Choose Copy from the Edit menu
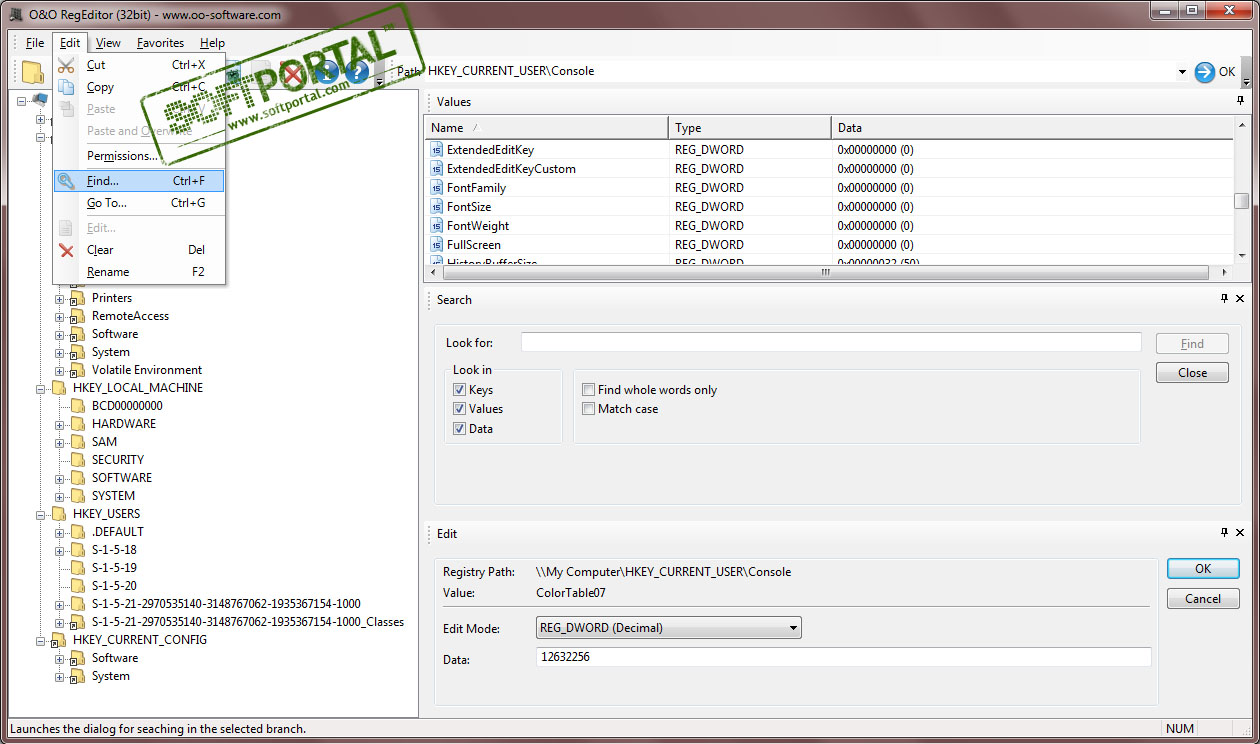This screenshot has width=1260, height=744. [139, 87]
